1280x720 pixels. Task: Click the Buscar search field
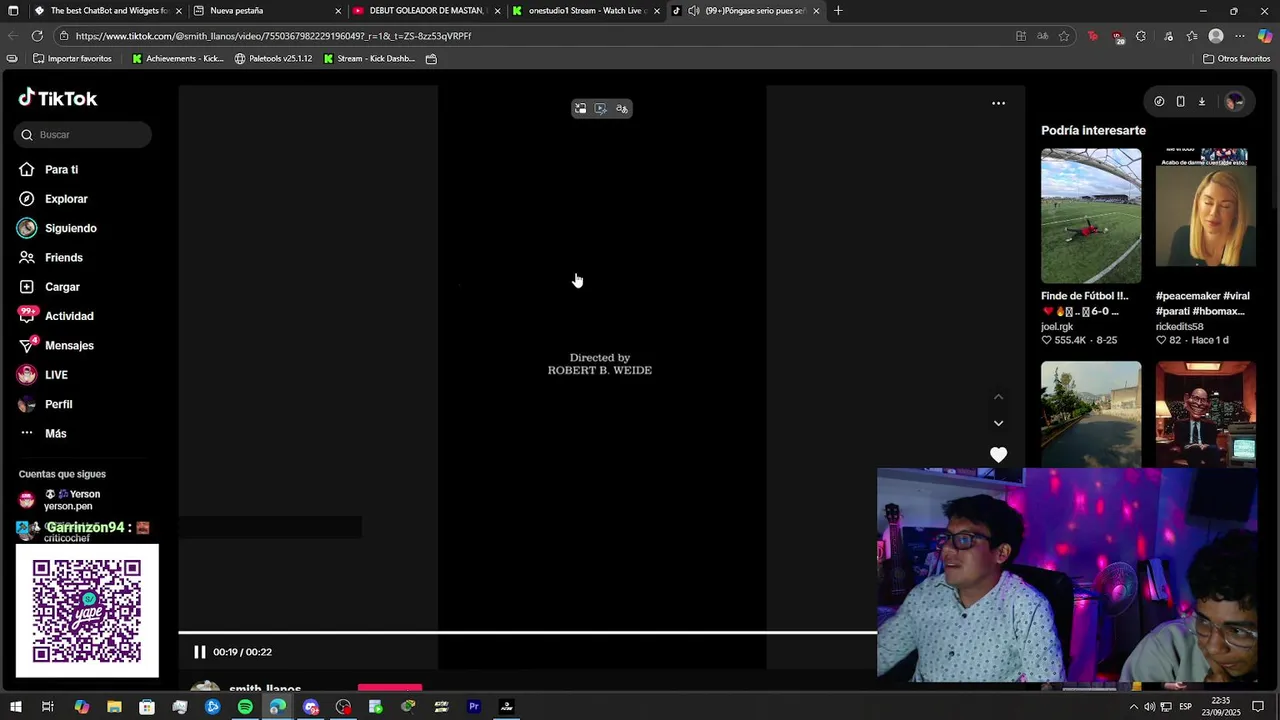click(x=83, y=135)
